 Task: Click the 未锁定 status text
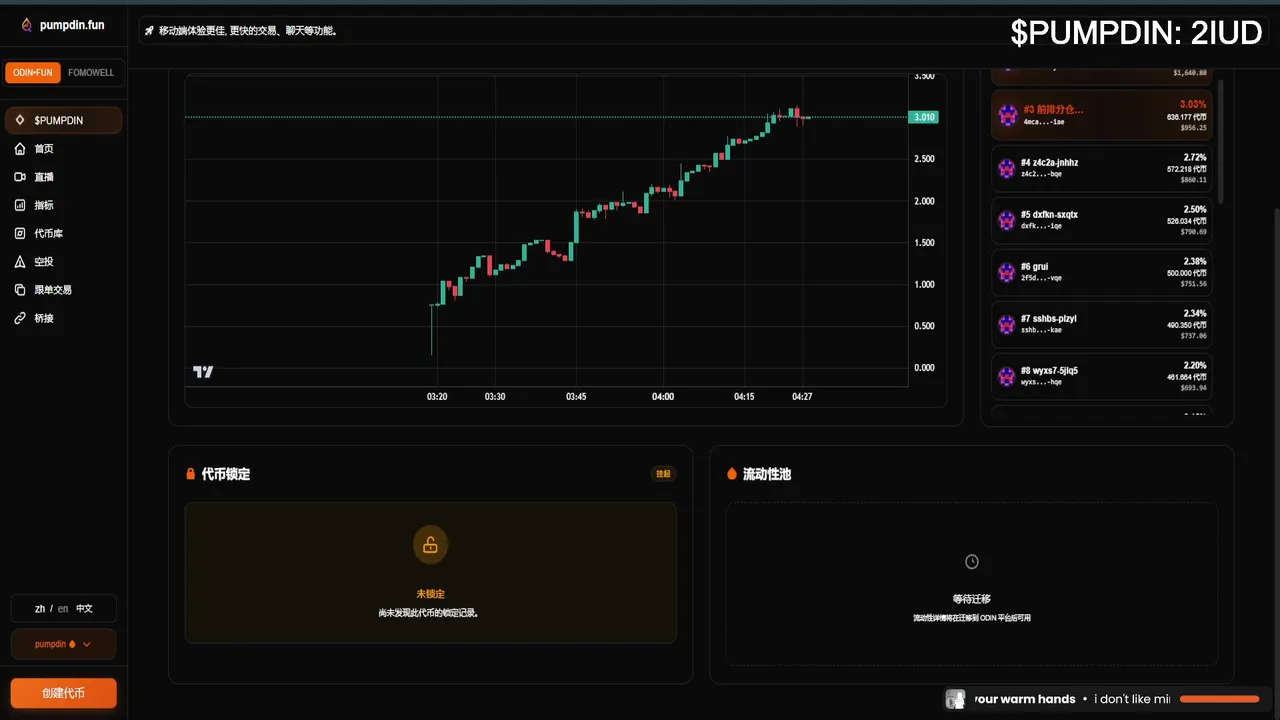(430, 594)
